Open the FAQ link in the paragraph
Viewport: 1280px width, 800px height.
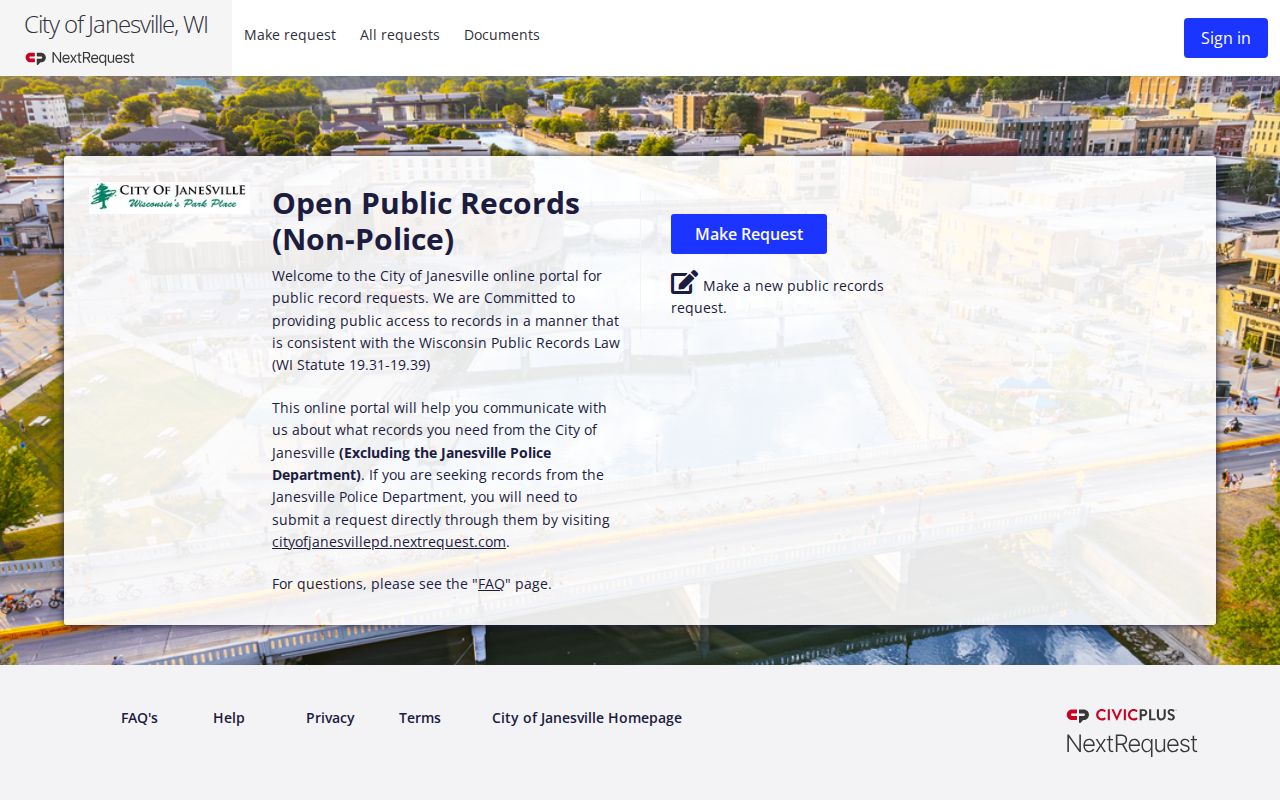[x=491, y=584]
